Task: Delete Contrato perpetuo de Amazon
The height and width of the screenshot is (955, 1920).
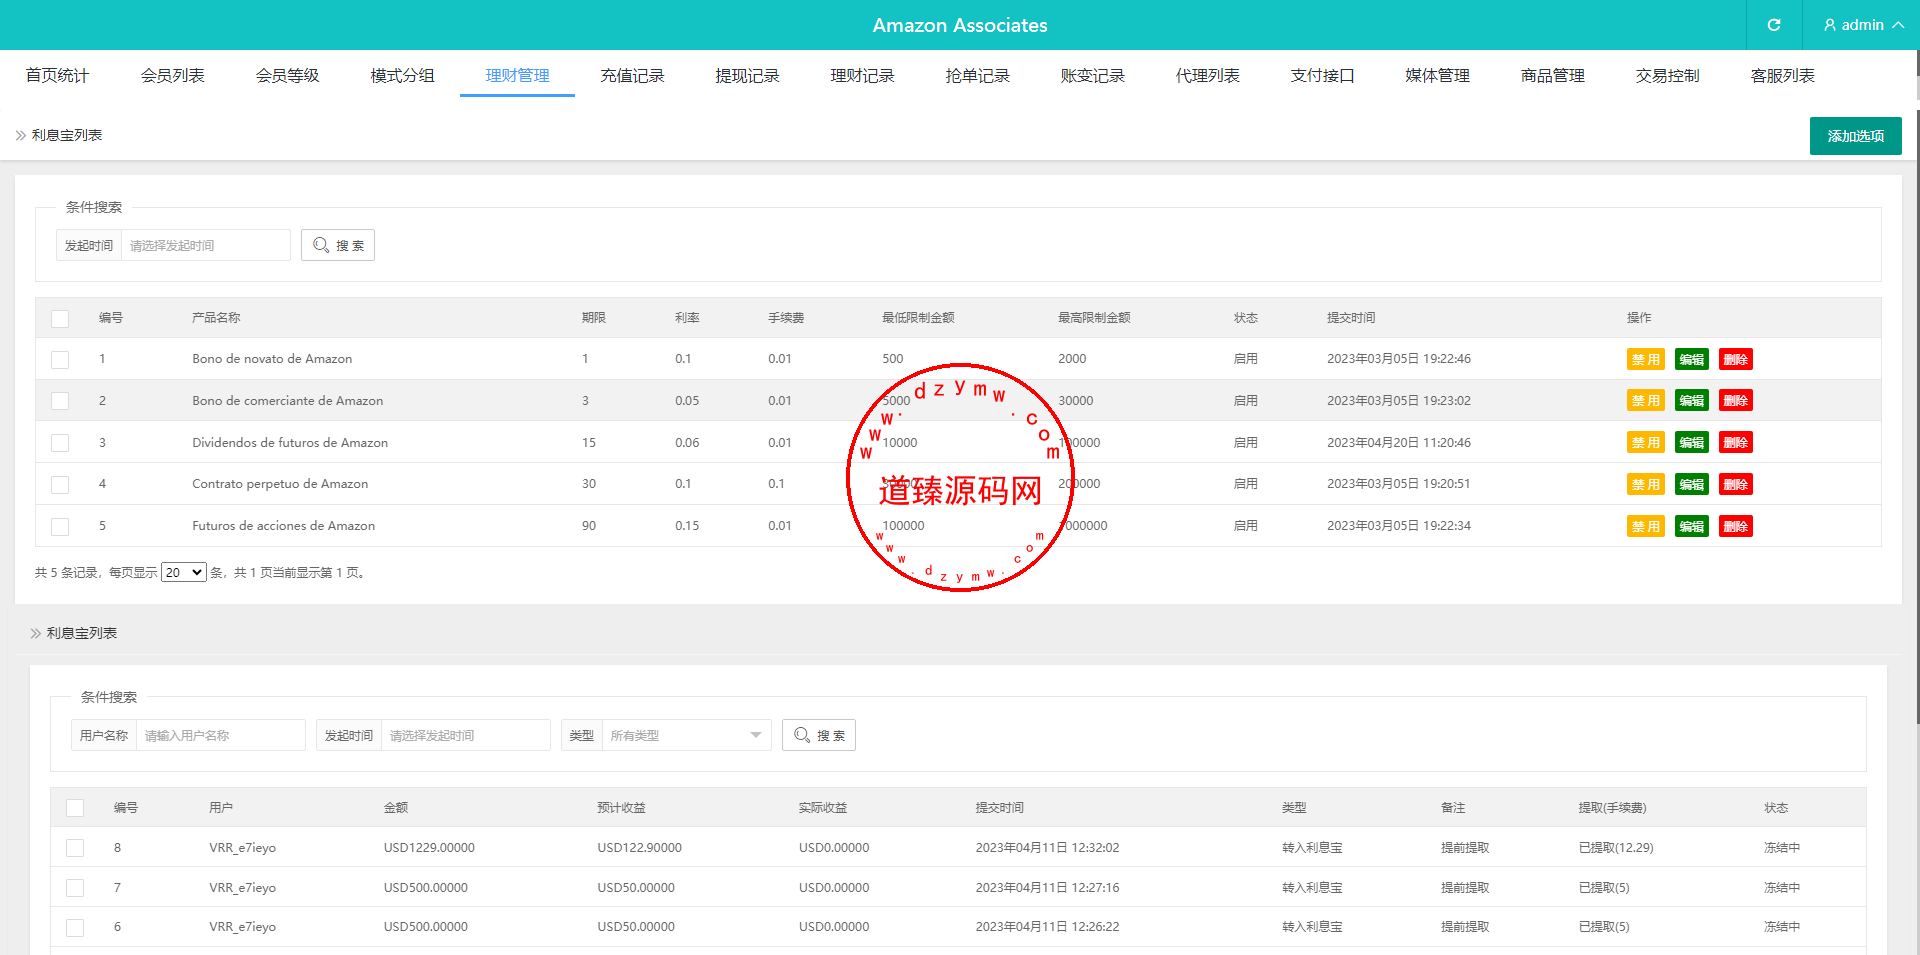Action: point(1735,485)
